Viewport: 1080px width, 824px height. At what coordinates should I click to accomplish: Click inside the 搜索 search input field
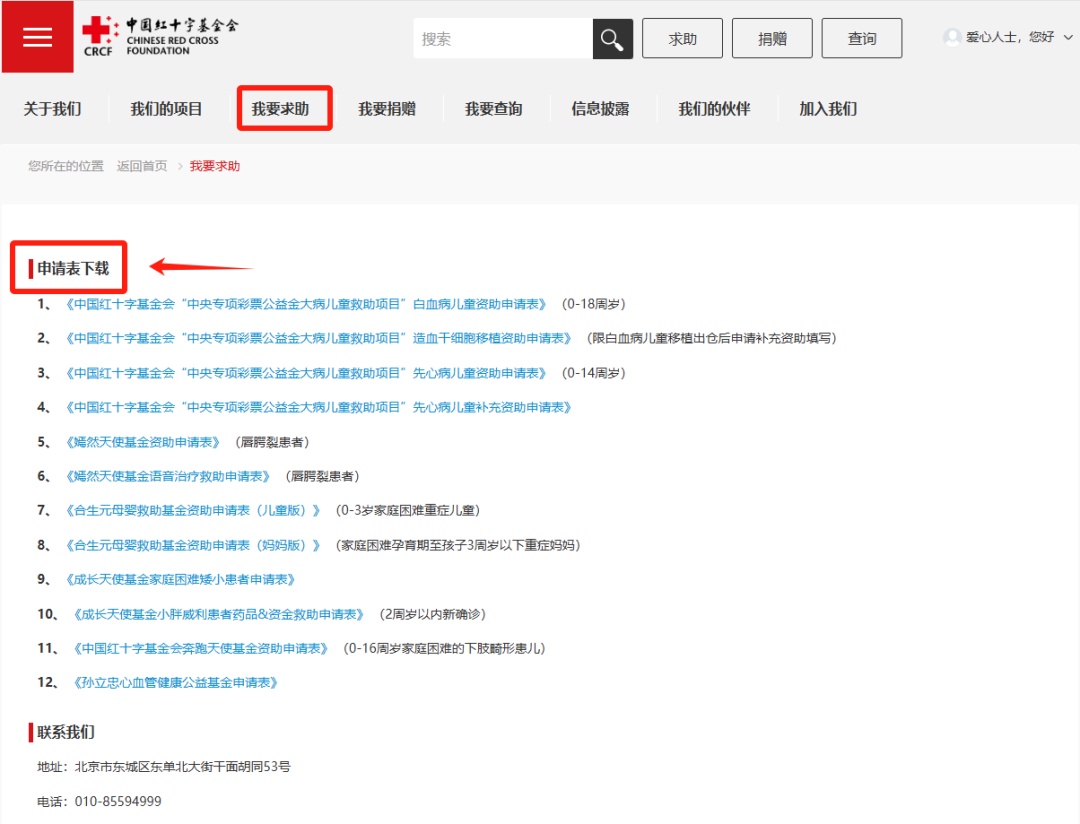[500, 38]
